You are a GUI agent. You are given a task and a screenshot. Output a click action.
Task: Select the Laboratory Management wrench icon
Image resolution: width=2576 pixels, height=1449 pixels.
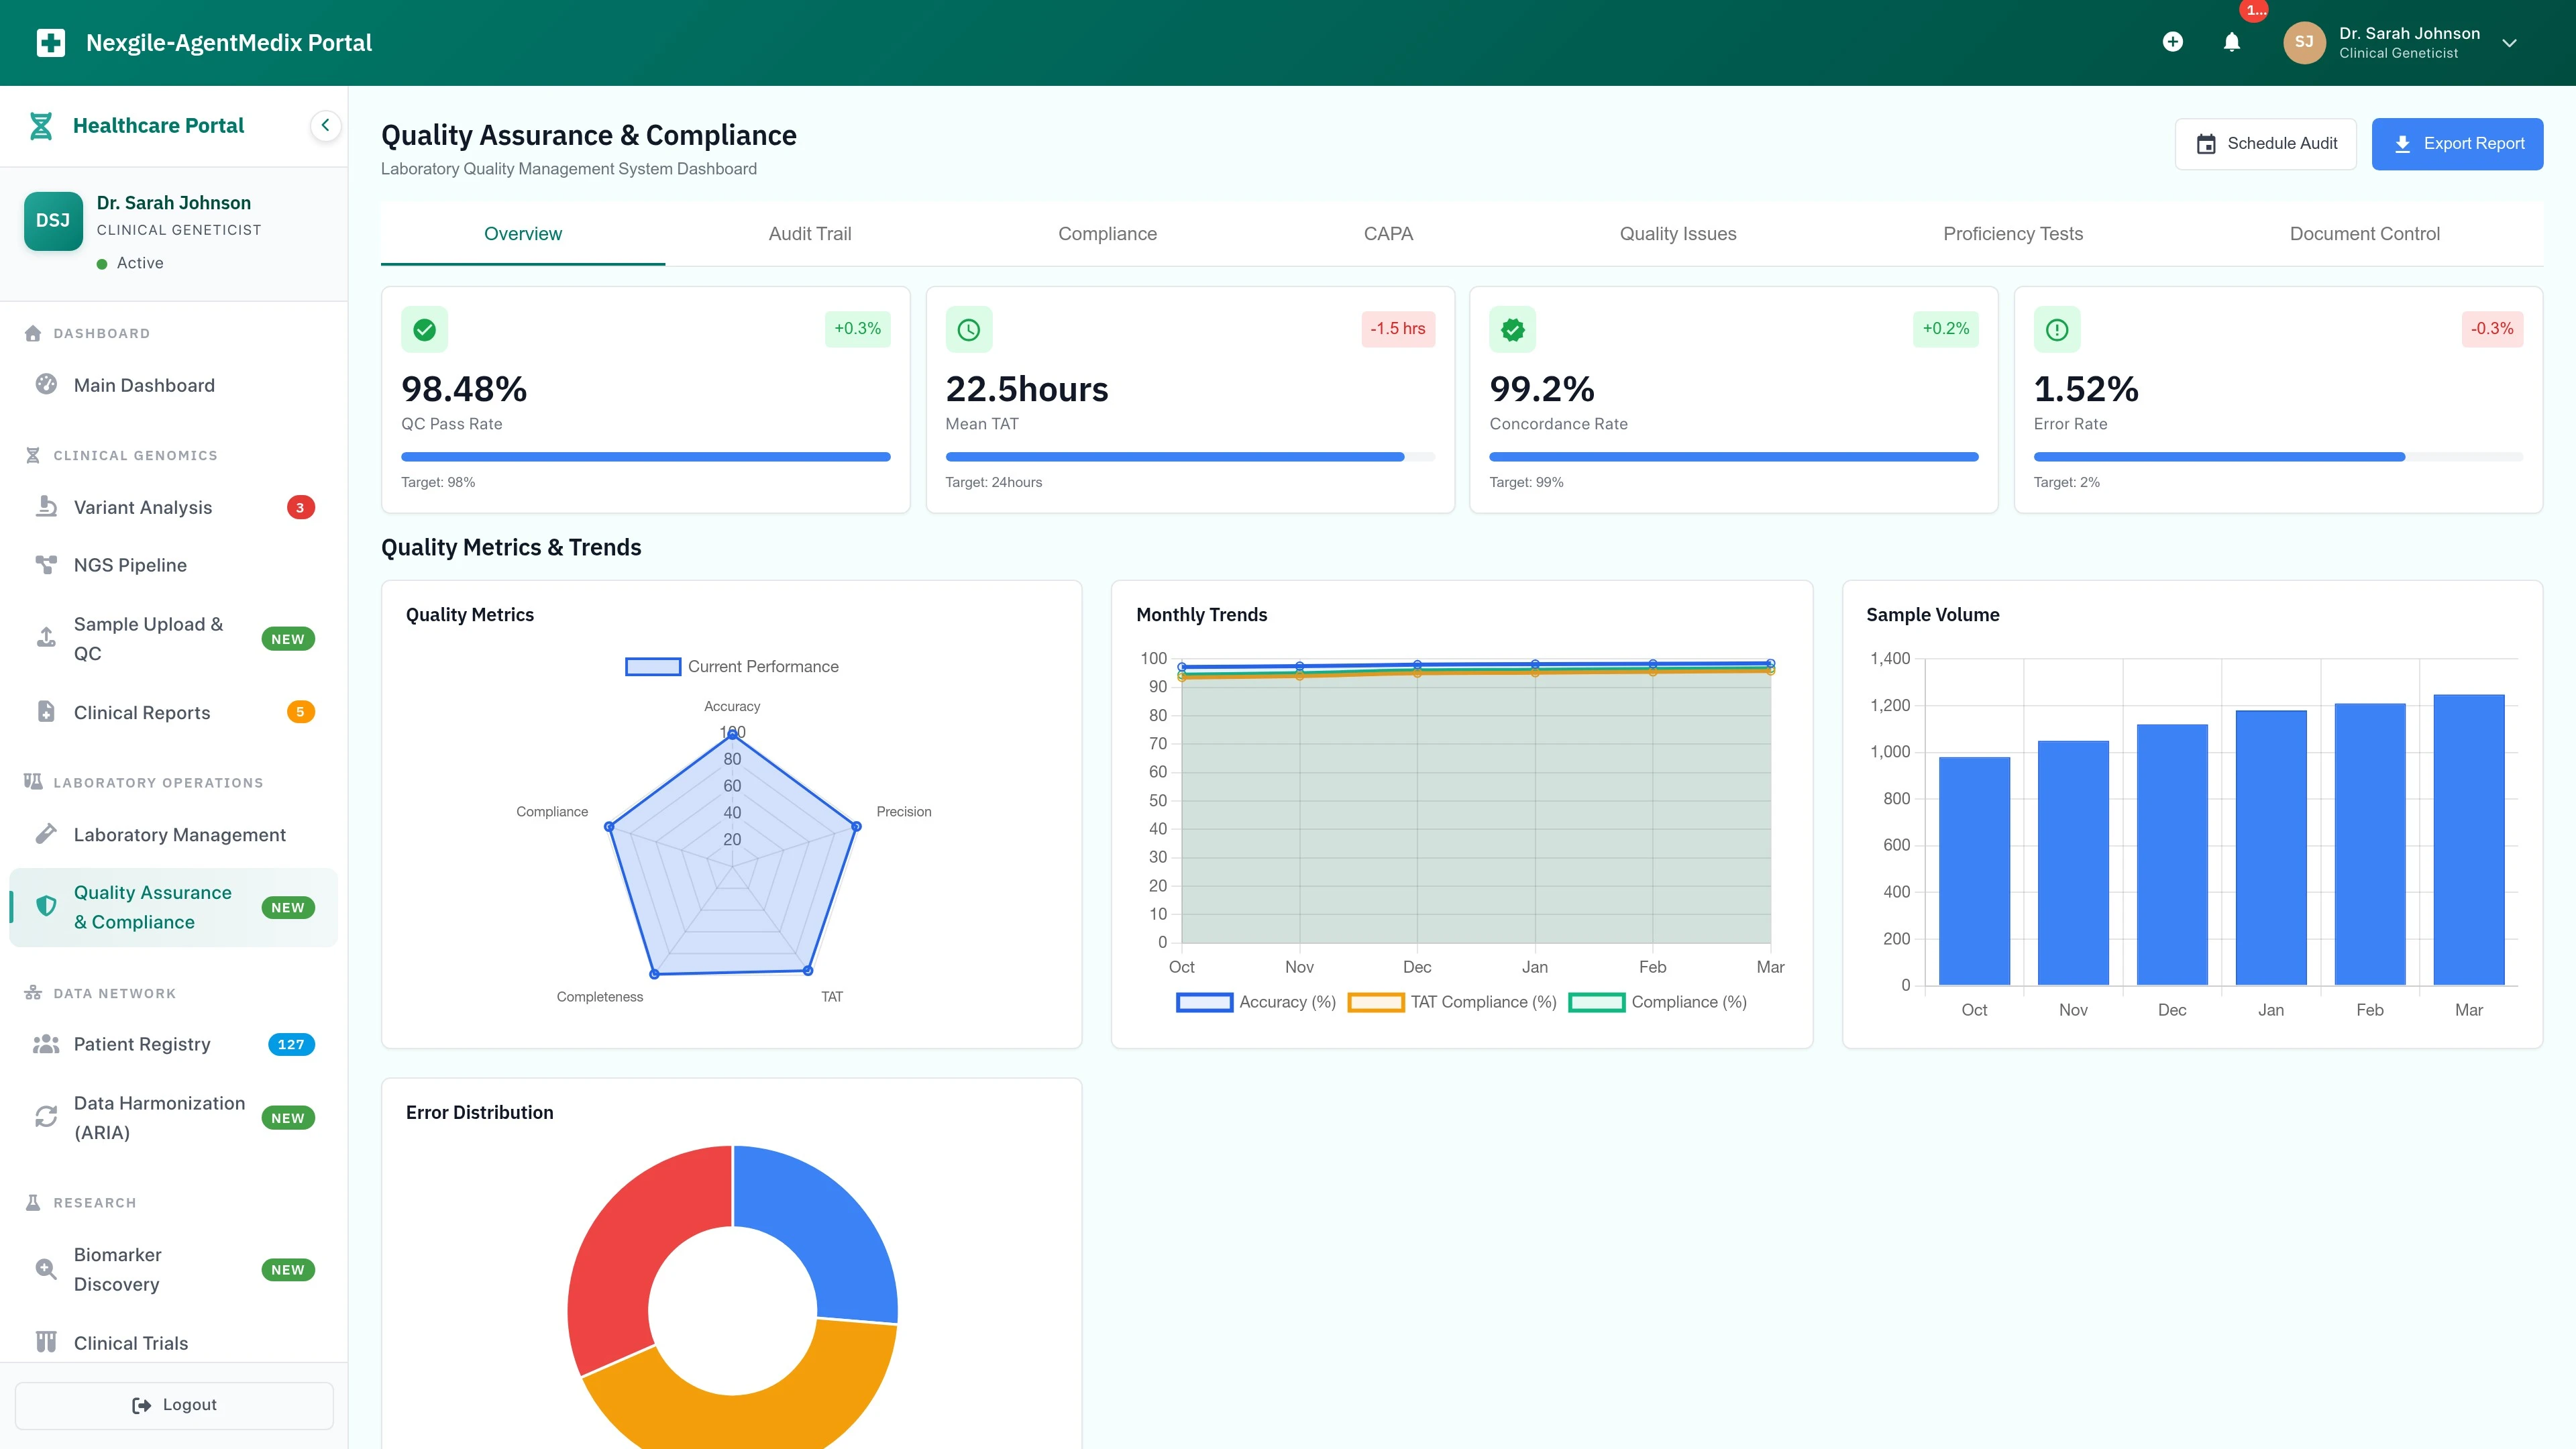pos(46,834)
